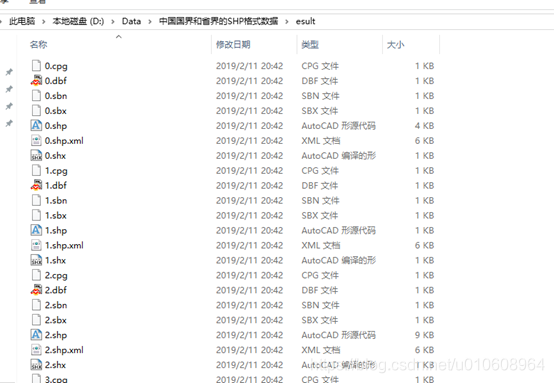The image size is (554, 383).
Task: Click the 9 KB size of 2.shp
Action: click(424, 335)
